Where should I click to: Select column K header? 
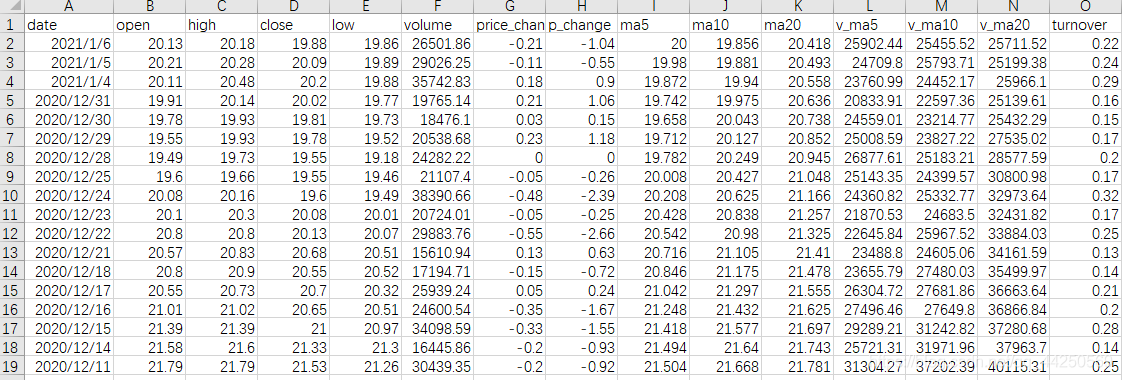coord(798,7)
